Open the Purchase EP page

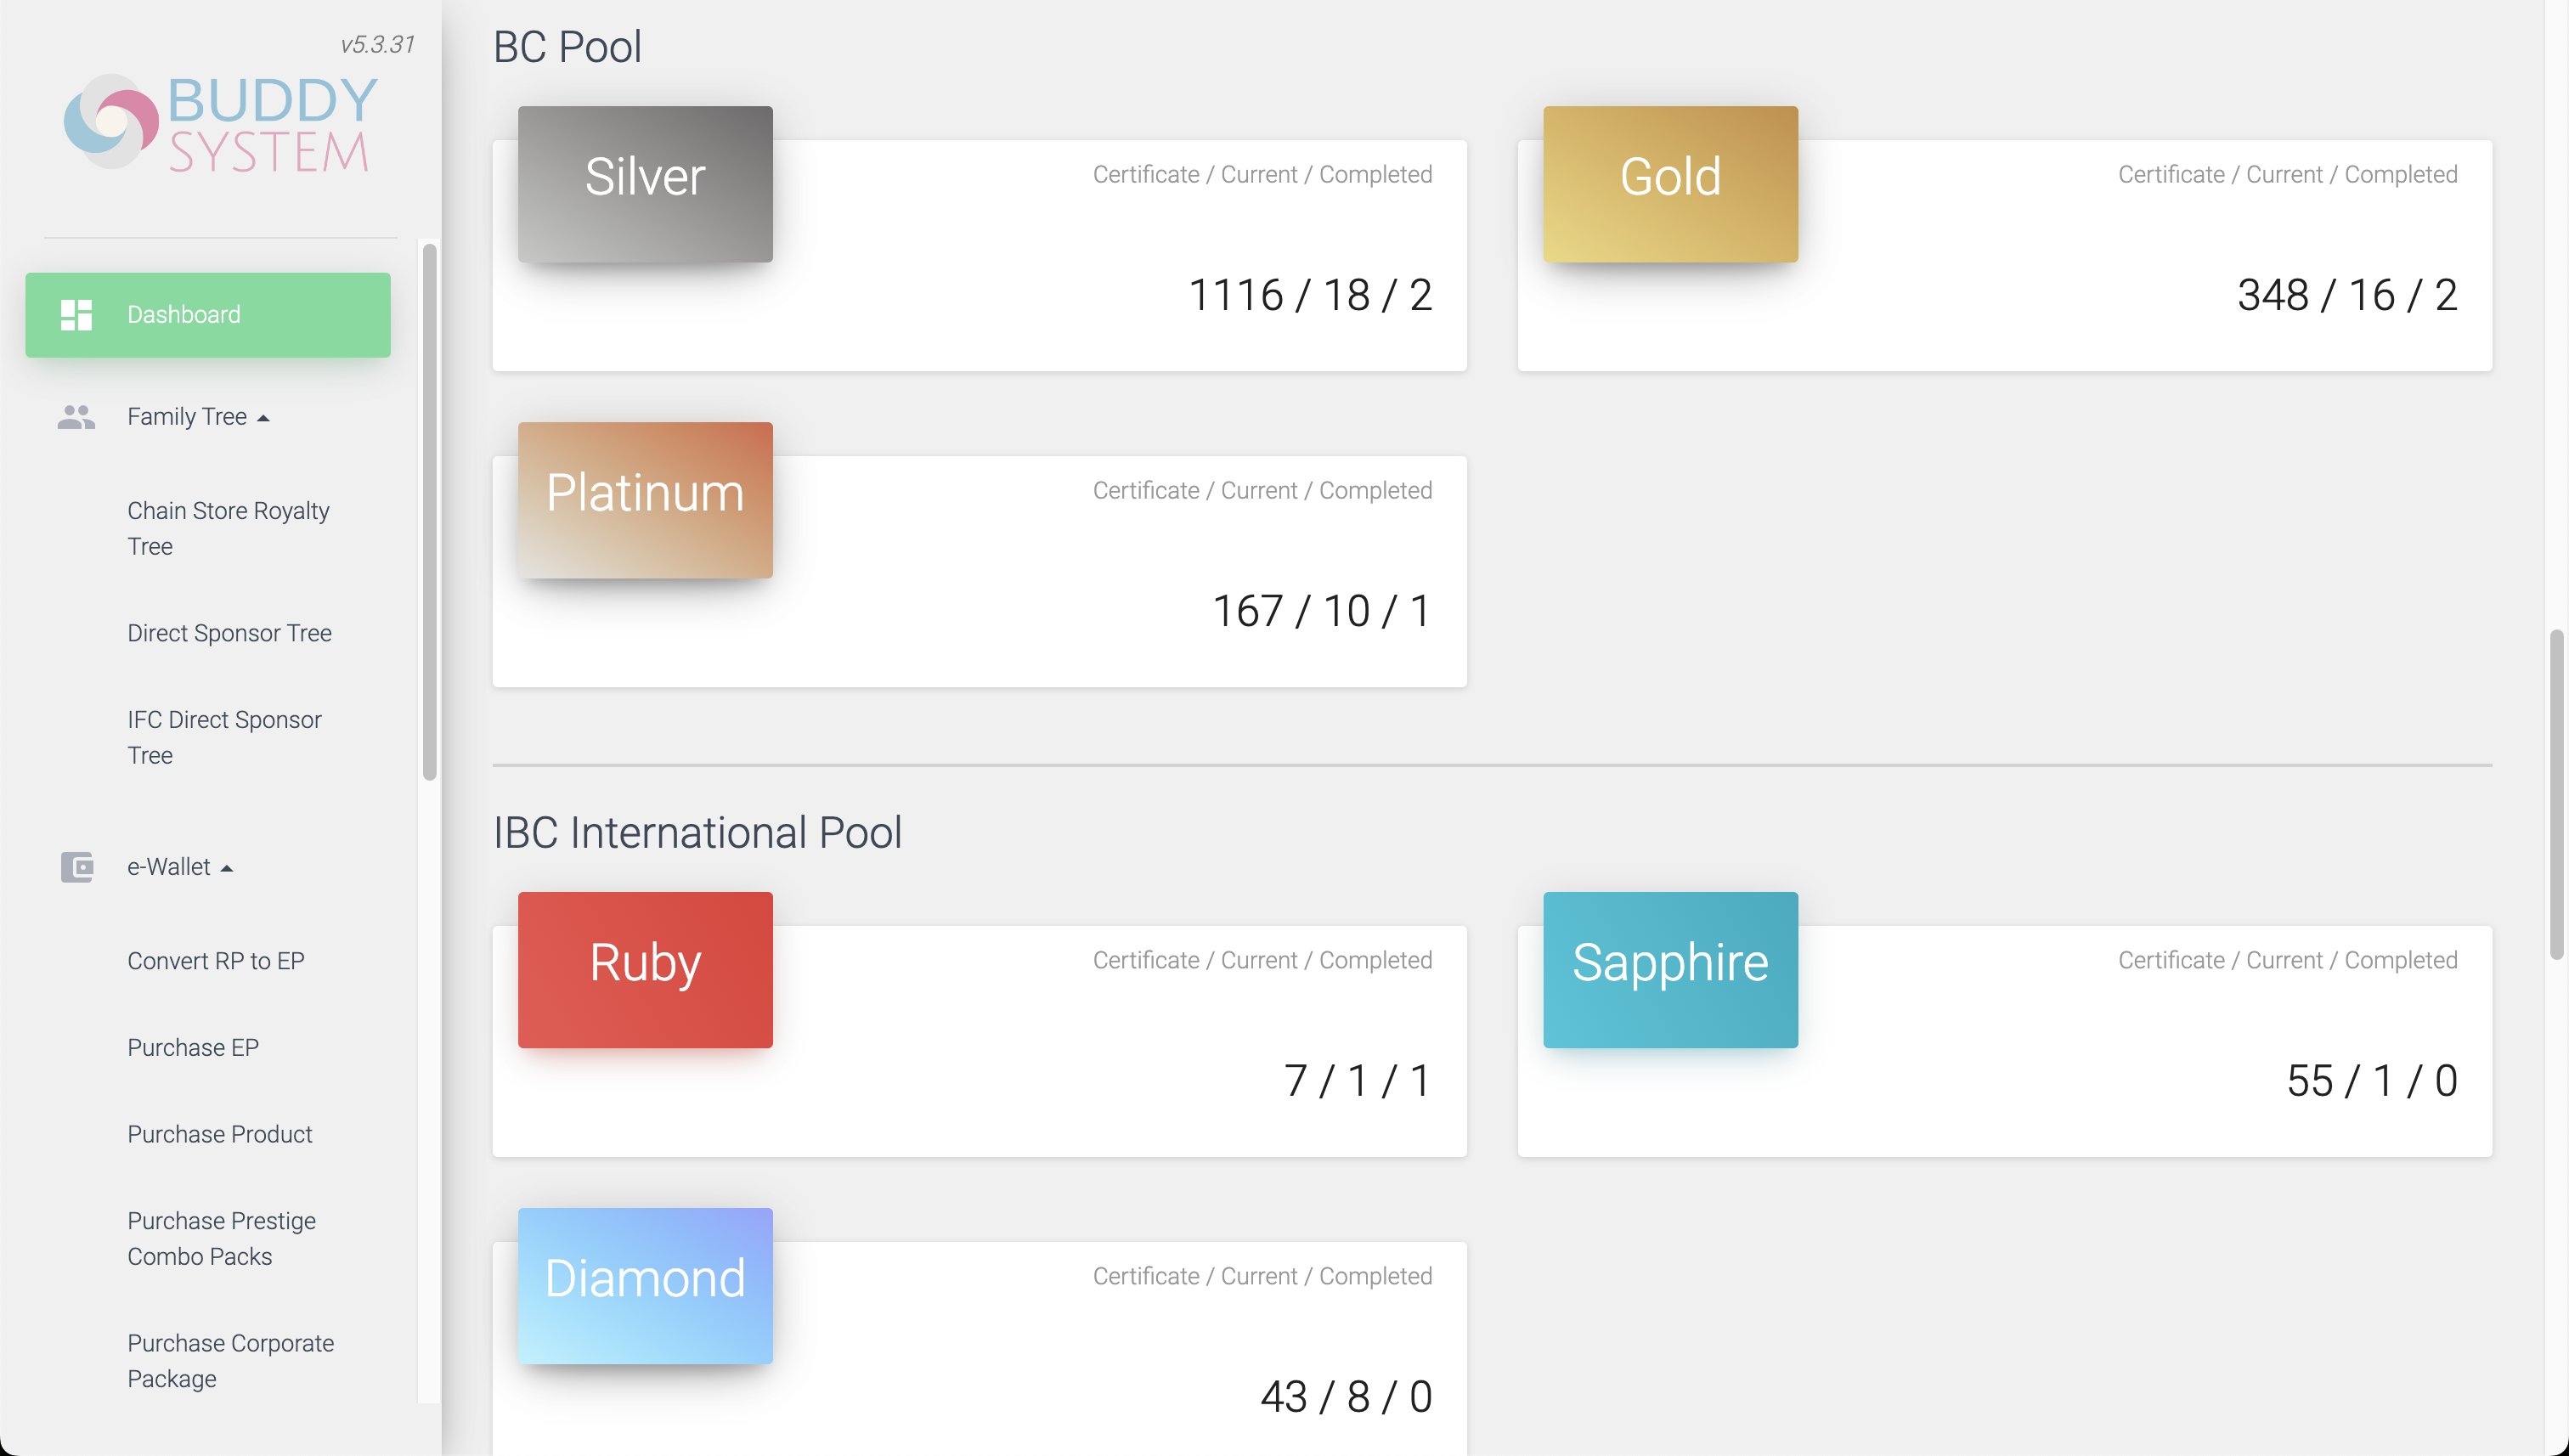[x=193, y=1047]
